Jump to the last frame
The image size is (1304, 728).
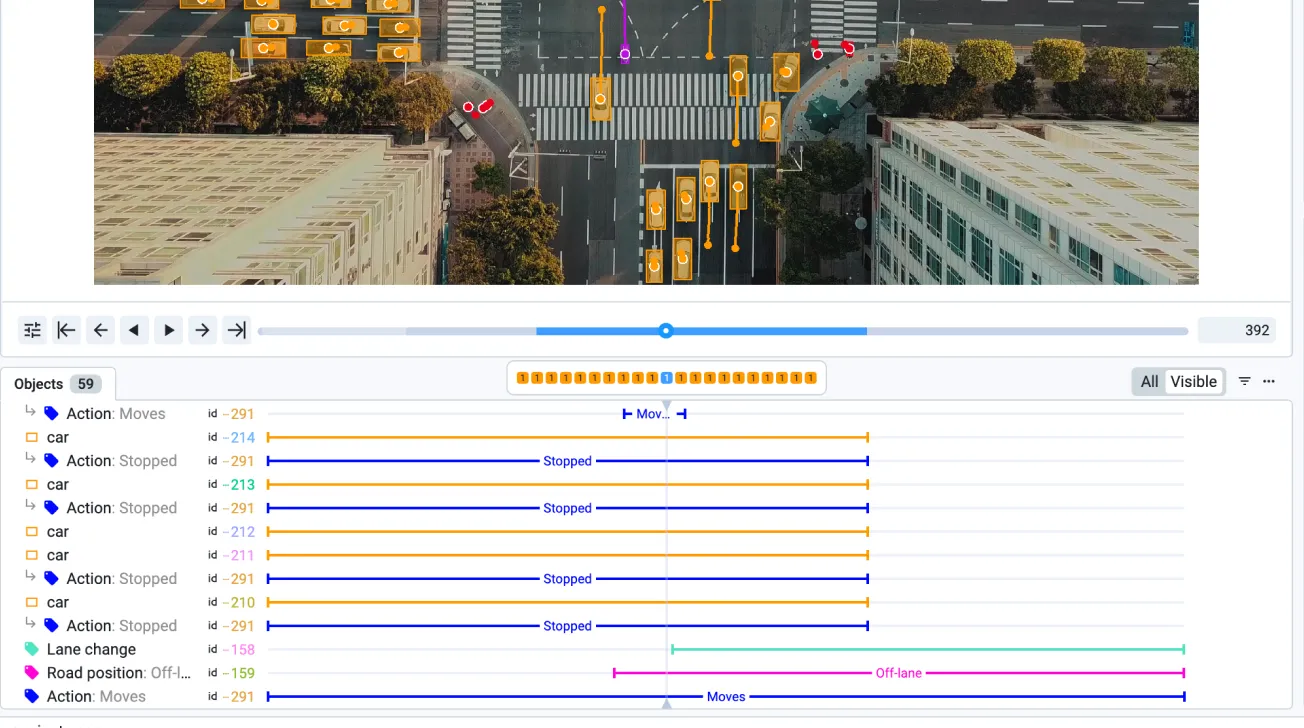tap(237, 330)
